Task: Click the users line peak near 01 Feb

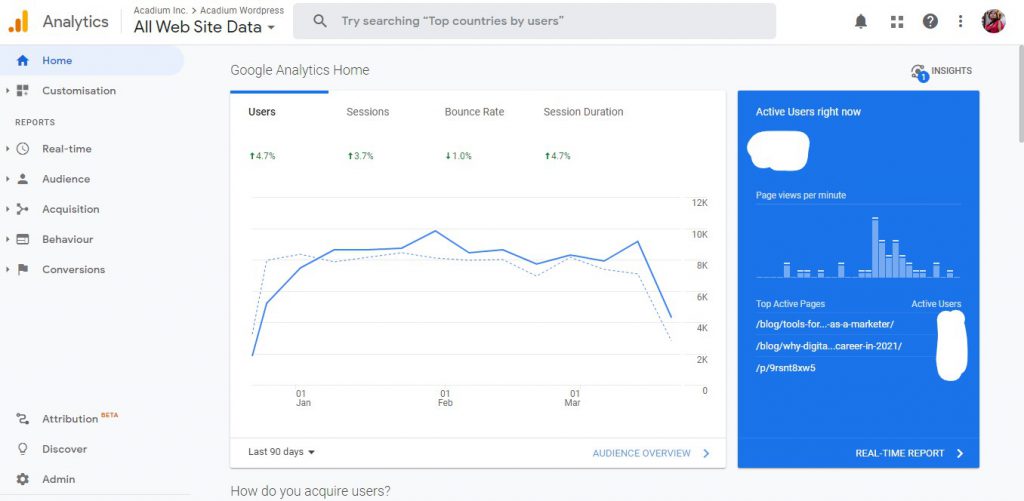Action: point(435,231)
